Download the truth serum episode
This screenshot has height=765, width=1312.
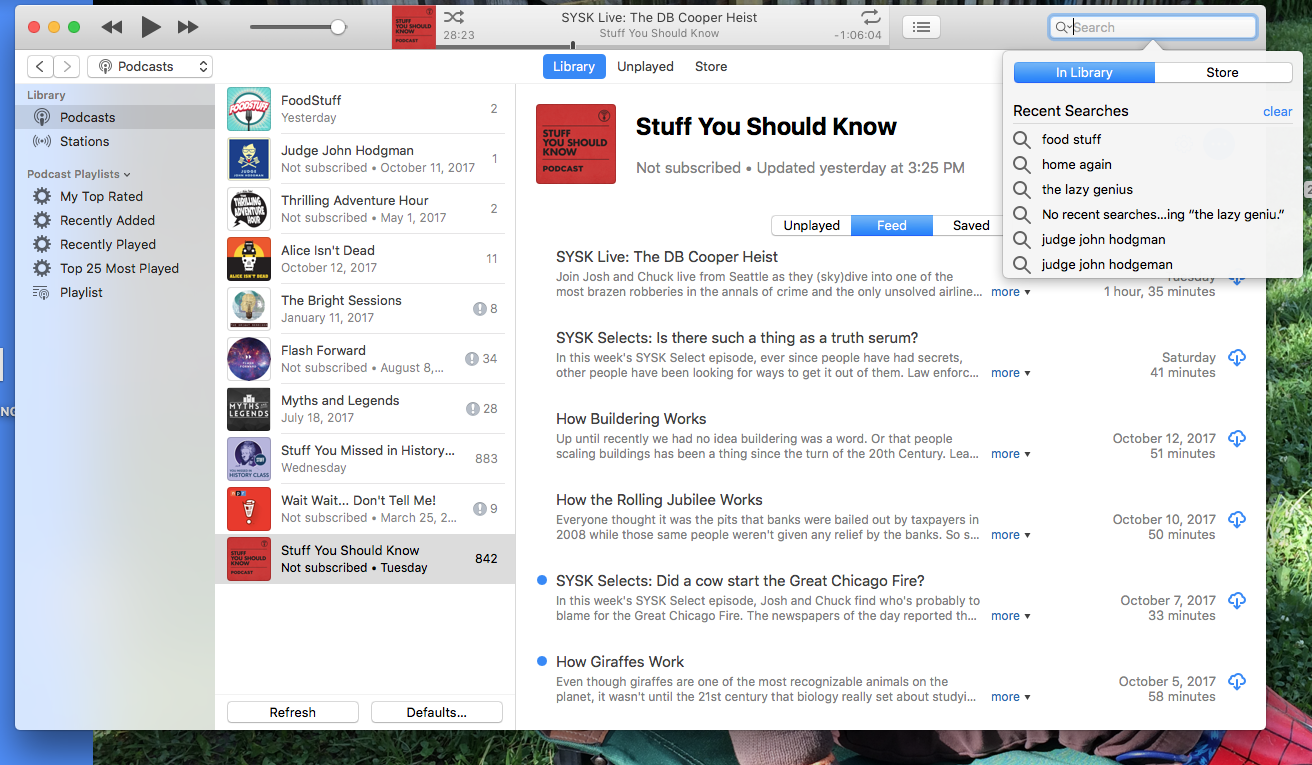(1237, 358)
